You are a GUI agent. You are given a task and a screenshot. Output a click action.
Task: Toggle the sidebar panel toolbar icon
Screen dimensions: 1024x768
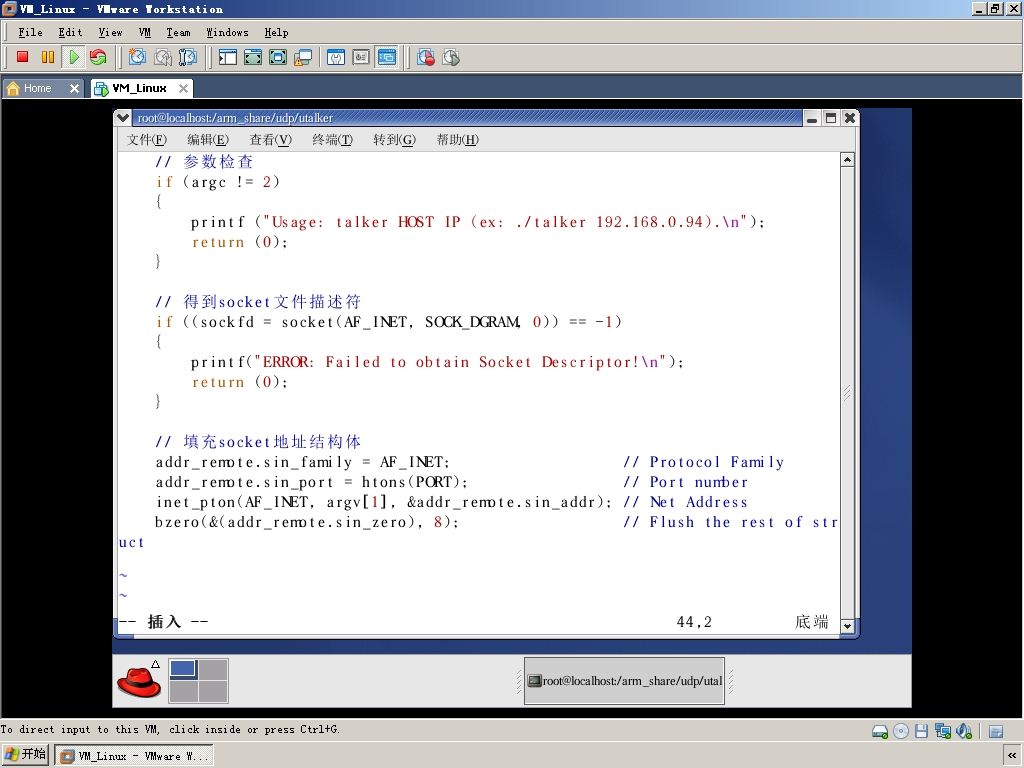tap(227, 57)
